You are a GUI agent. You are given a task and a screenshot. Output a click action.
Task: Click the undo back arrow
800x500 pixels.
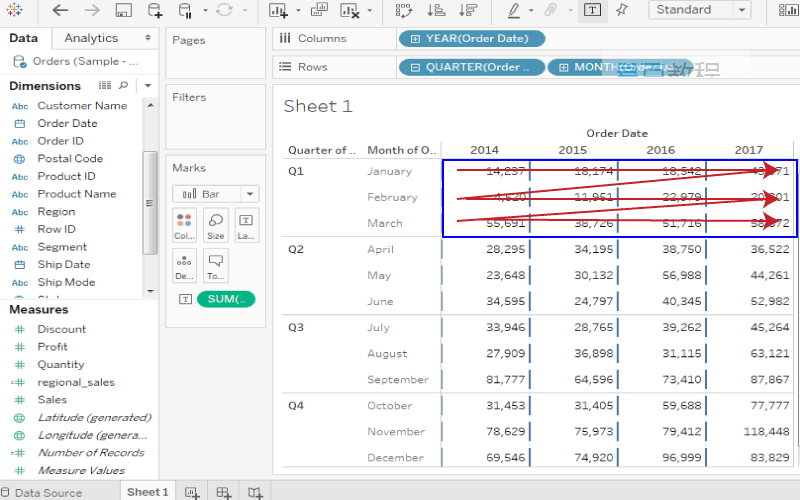60,10
